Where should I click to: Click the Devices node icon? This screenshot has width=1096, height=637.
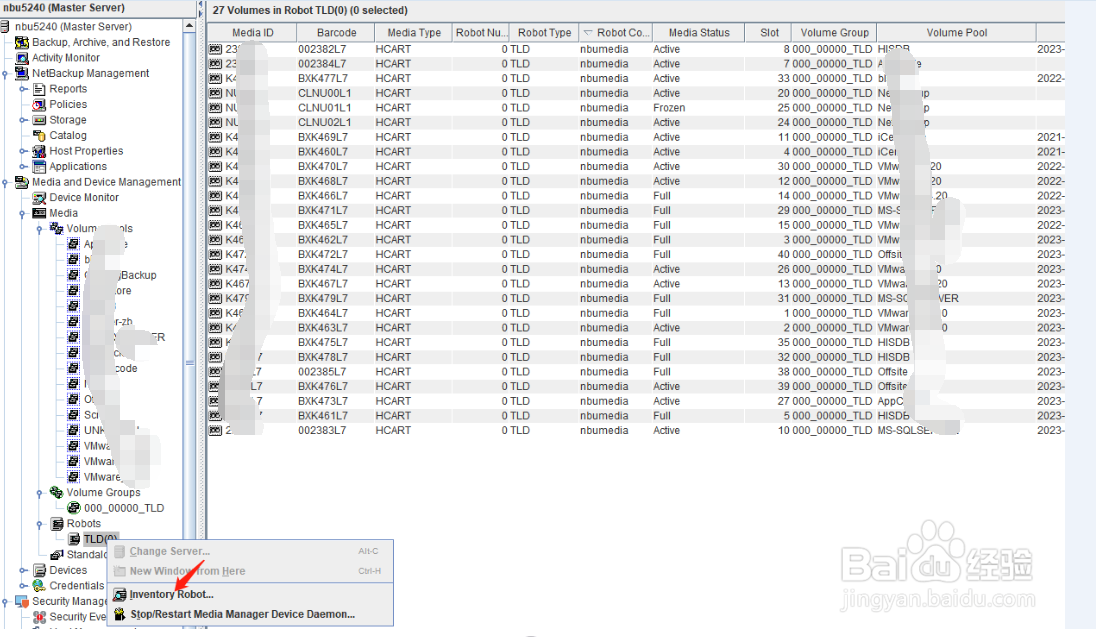click(39, 571)
